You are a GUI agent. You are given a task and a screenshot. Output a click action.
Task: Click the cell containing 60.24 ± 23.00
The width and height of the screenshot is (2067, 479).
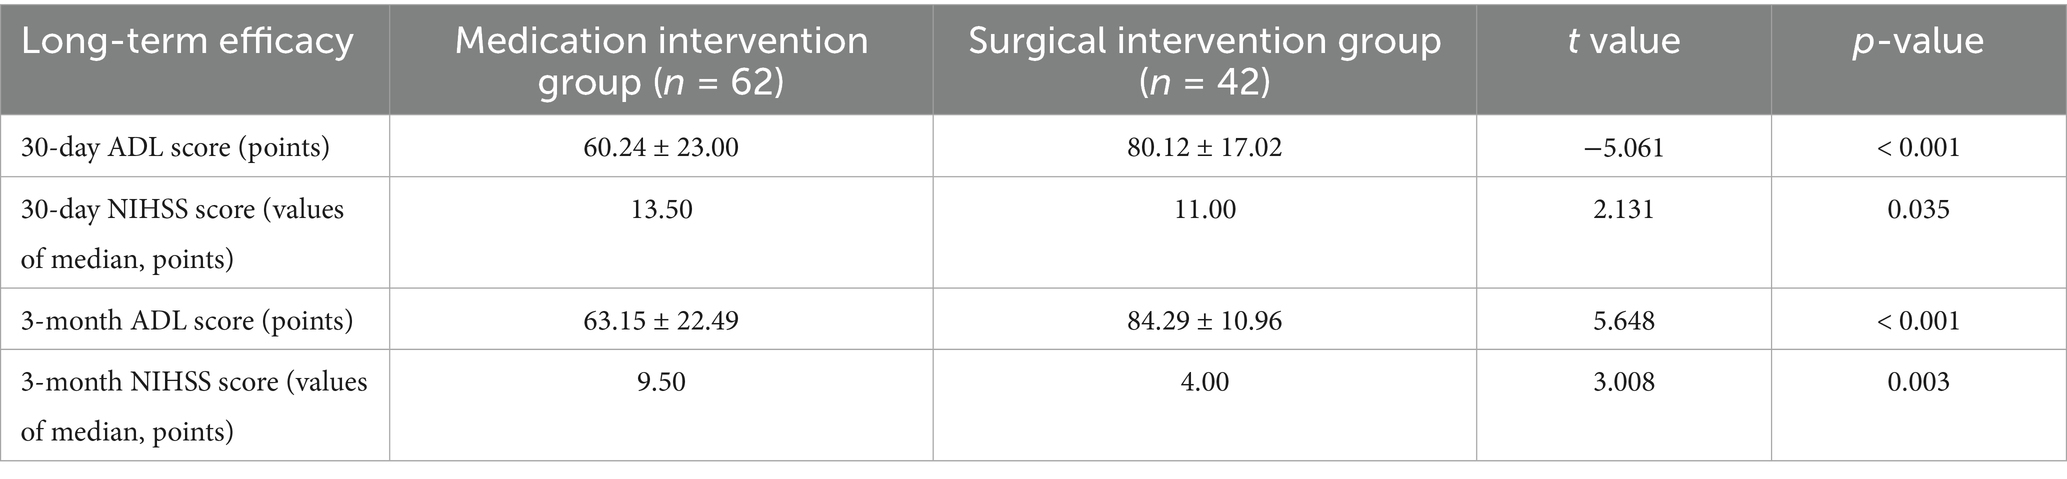(661, 148)
